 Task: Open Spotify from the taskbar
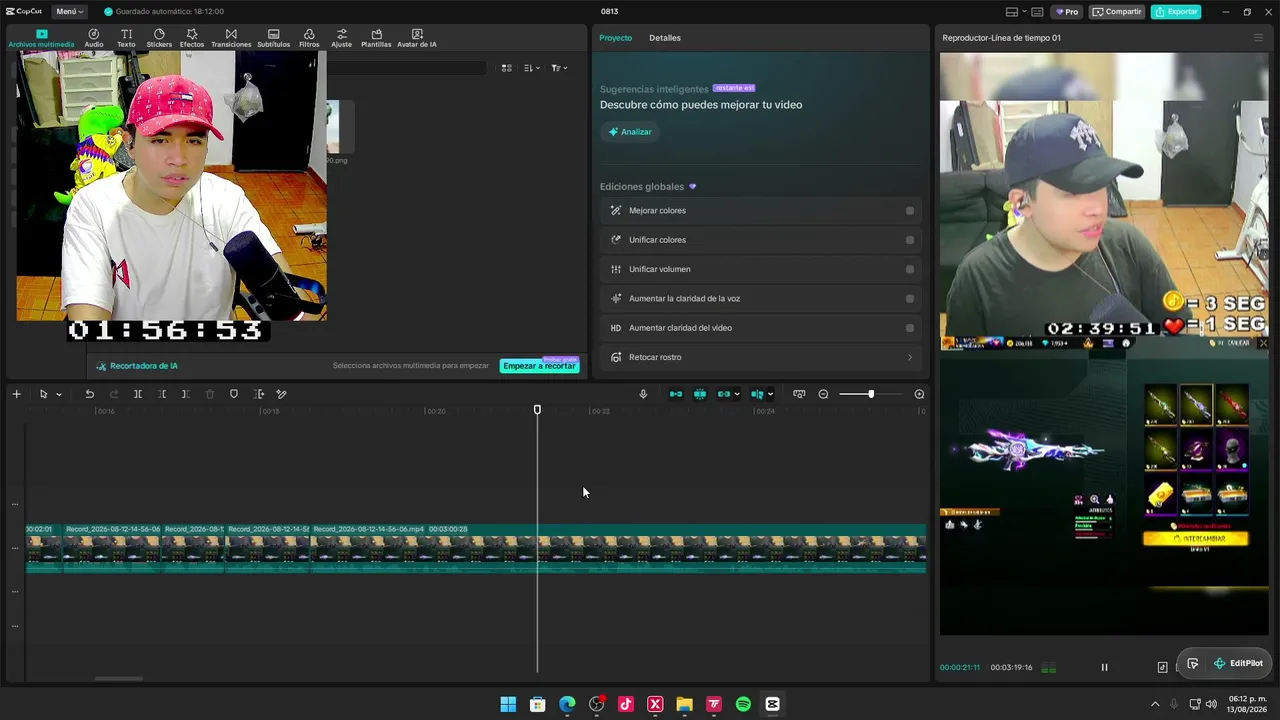tap(743, 704)
